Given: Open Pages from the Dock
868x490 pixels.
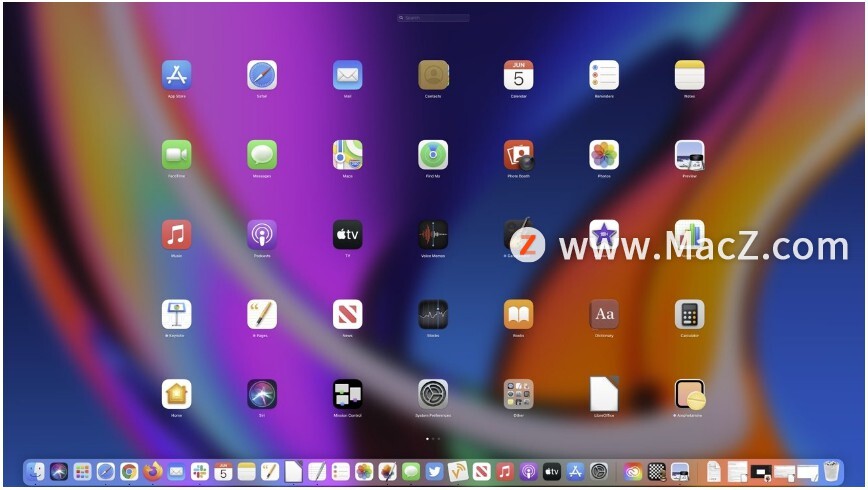Looking at the screenshot, I should (x=270, y=472).
